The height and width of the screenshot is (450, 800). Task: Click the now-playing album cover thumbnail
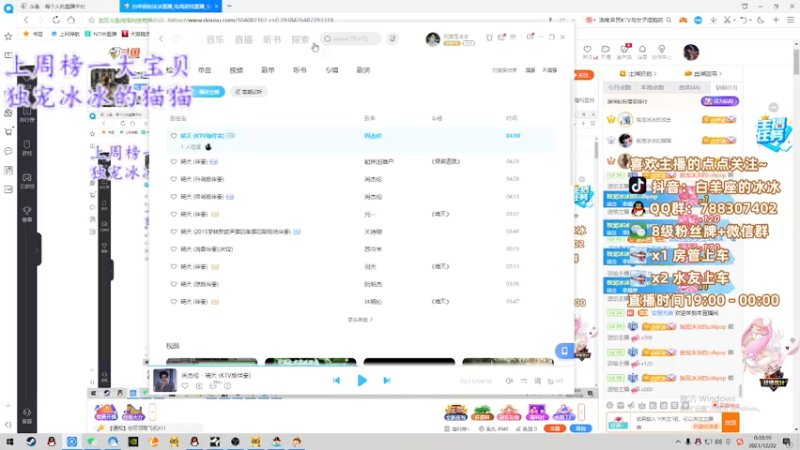pos(165,380)
